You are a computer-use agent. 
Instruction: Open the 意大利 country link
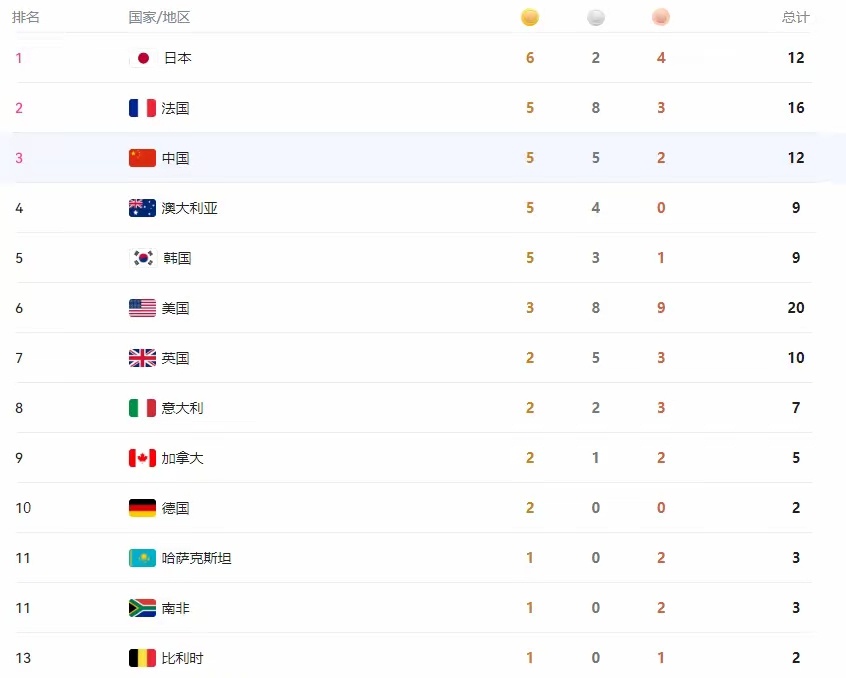point(182,408)
